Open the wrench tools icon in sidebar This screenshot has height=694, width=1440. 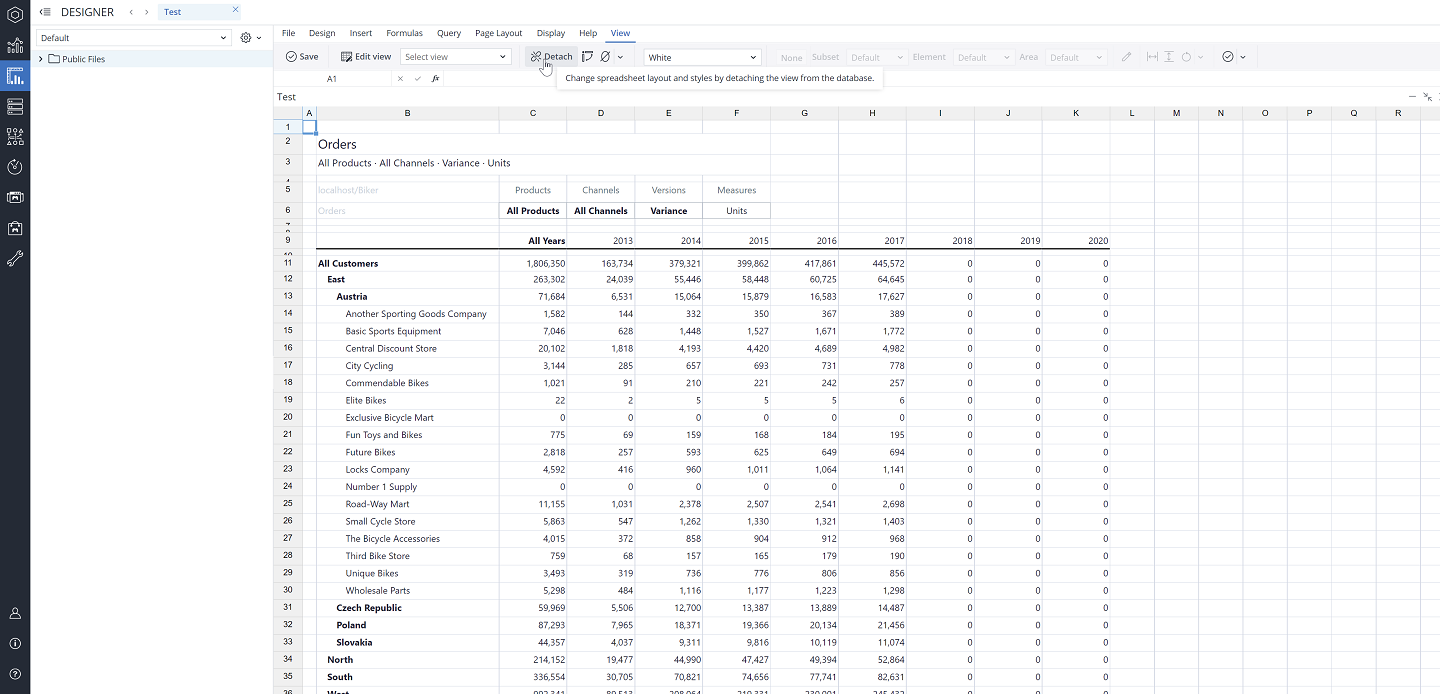(15, 259)
